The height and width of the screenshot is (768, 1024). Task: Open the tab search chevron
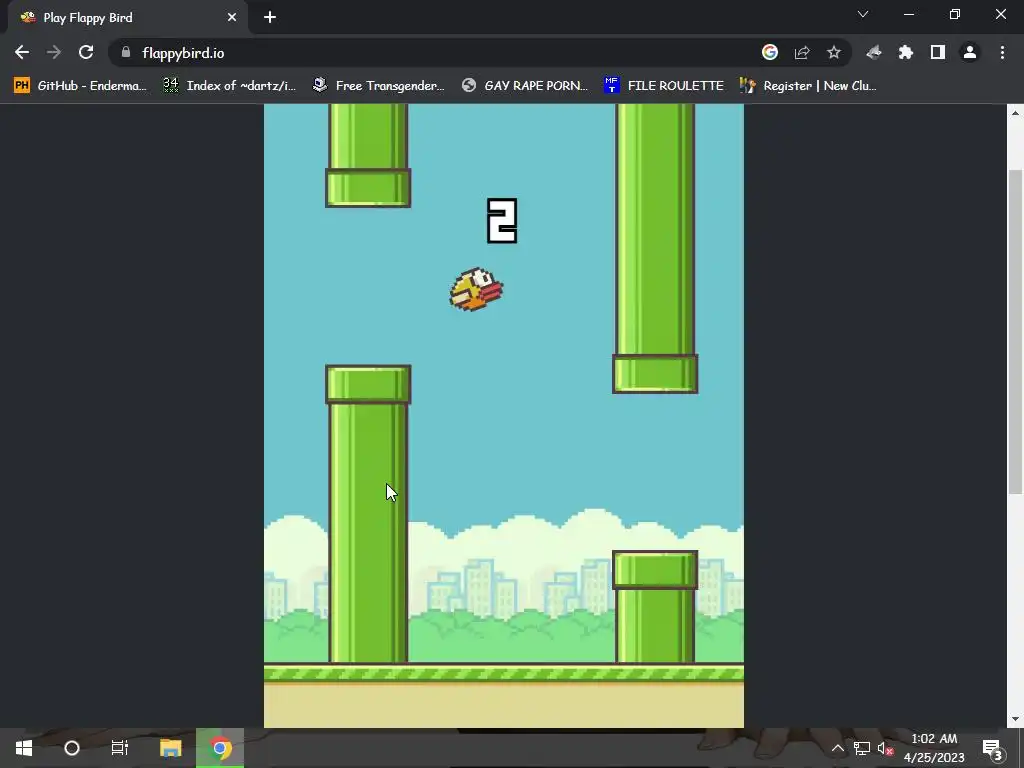coord(863,14)
